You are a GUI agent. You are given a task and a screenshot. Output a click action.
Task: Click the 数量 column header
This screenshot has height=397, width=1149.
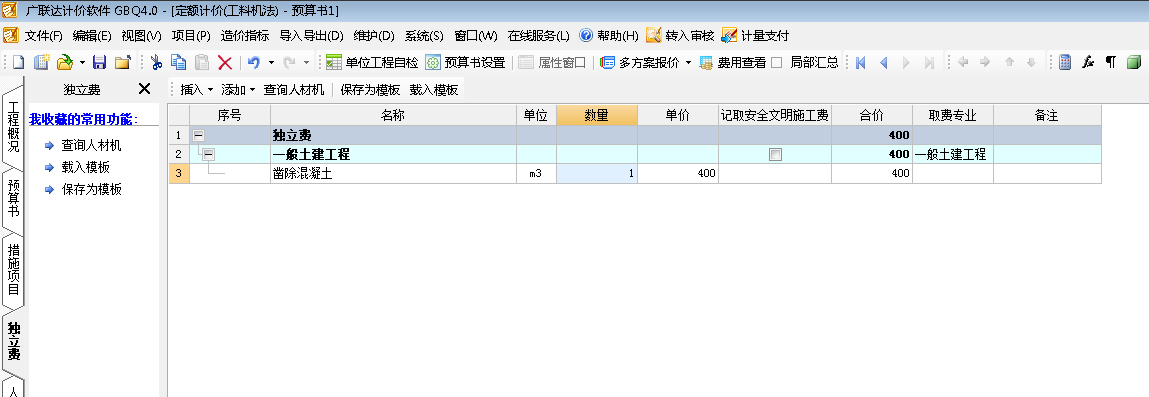(596, 116)
